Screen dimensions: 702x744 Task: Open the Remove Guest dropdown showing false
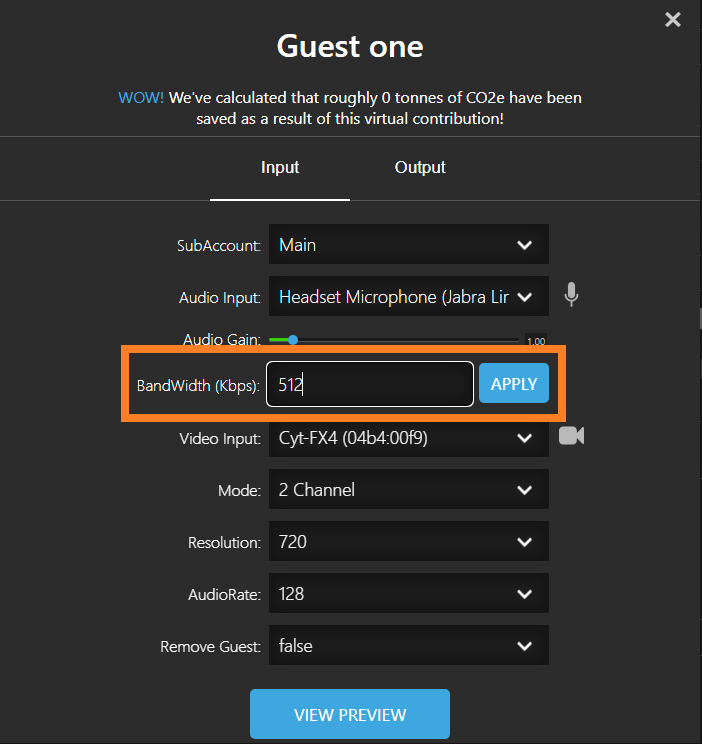[x=409, y=645]
